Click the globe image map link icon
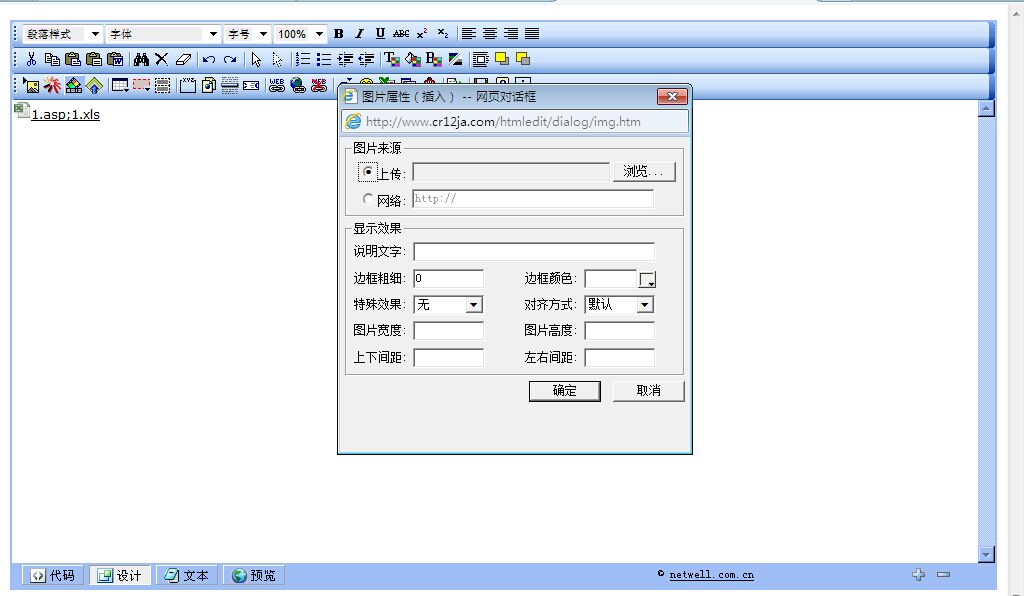The width and height of the screenshot is (1024, 596). click(298, 85)
